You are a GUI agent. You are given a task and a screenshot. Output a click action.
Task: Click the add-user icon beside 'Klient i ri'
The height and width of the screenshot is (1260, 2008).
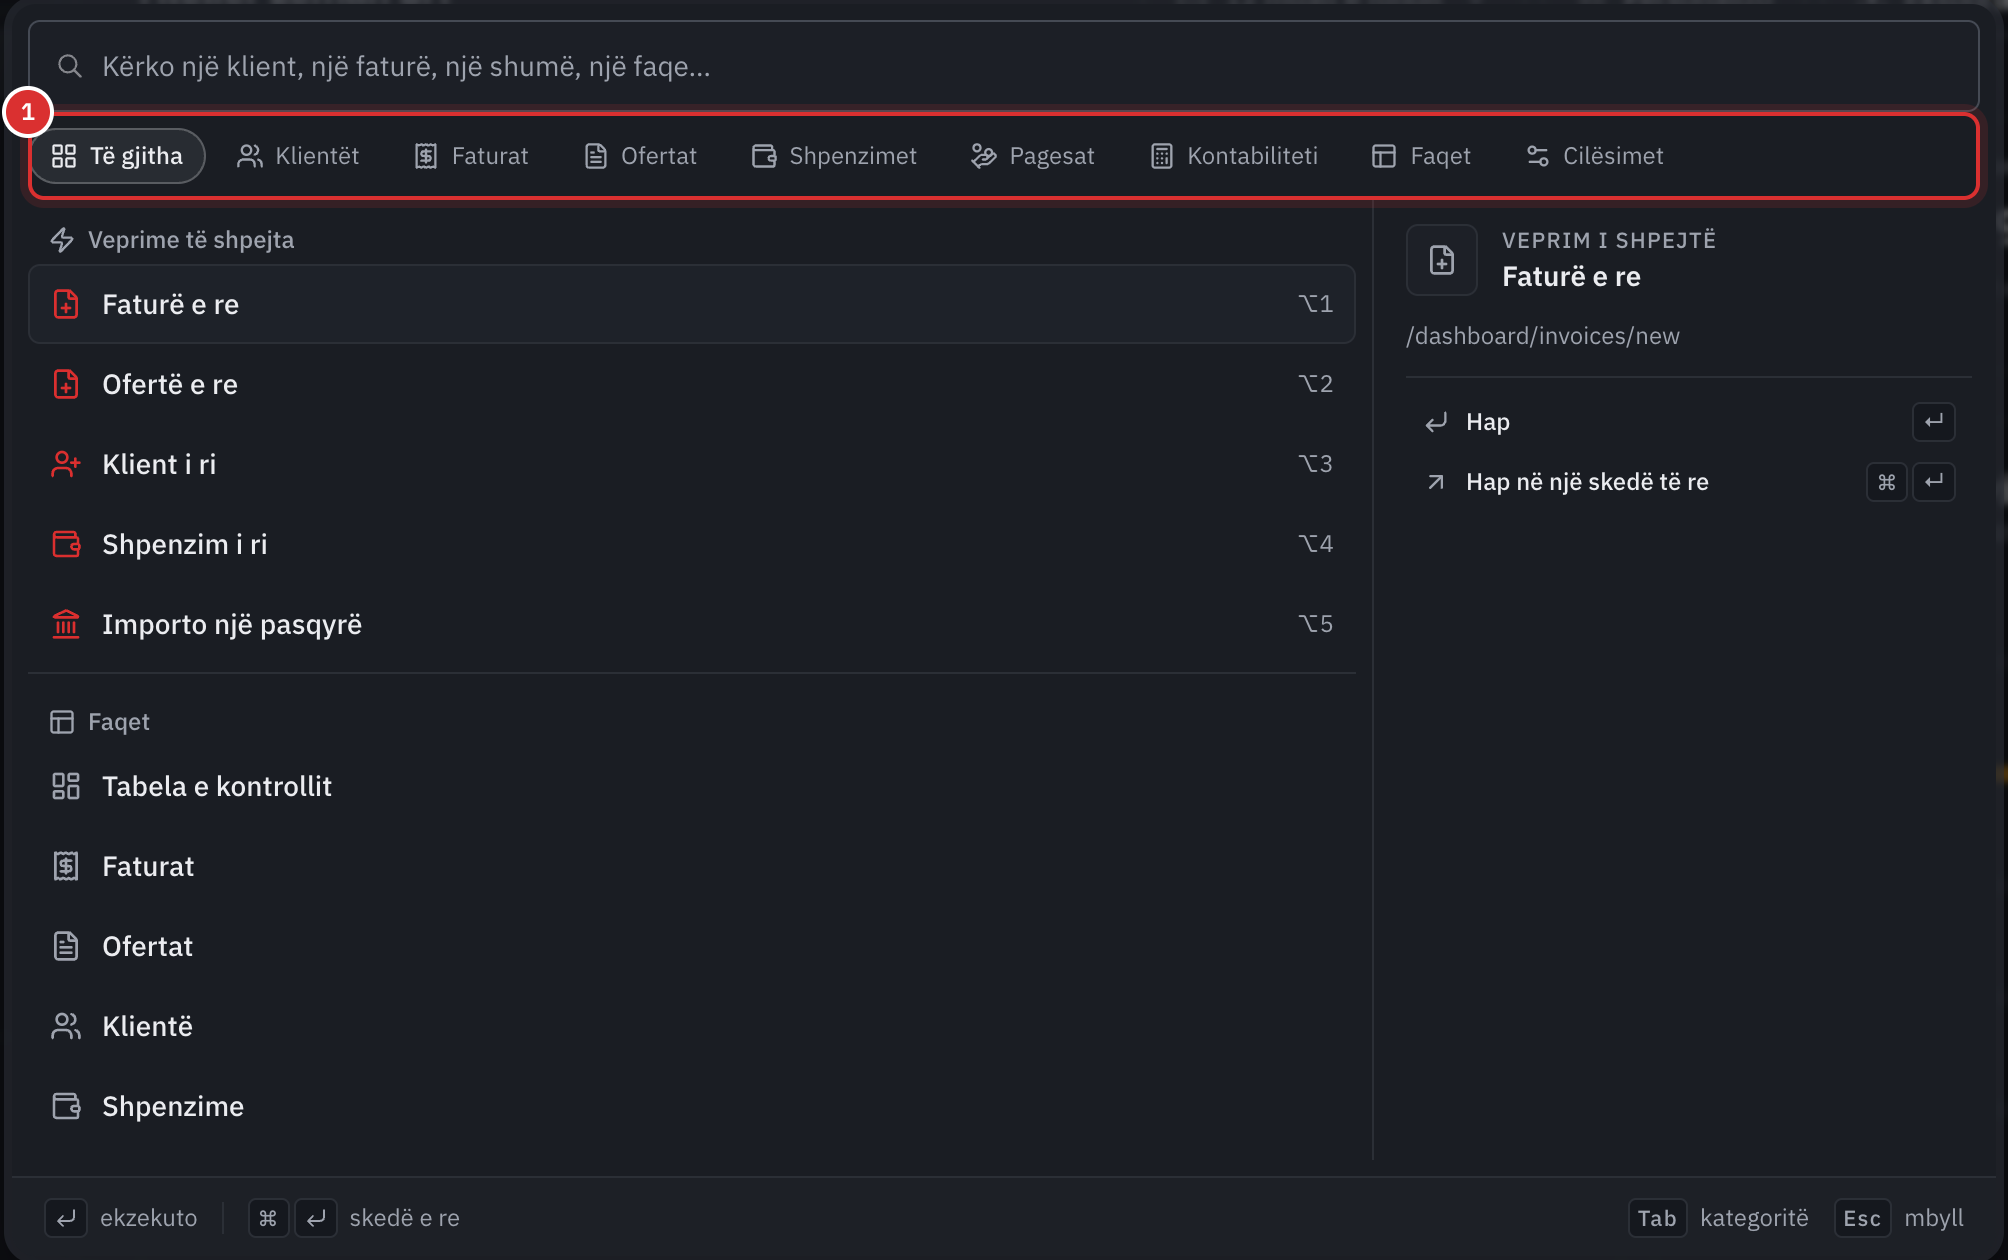coord(66,464)
